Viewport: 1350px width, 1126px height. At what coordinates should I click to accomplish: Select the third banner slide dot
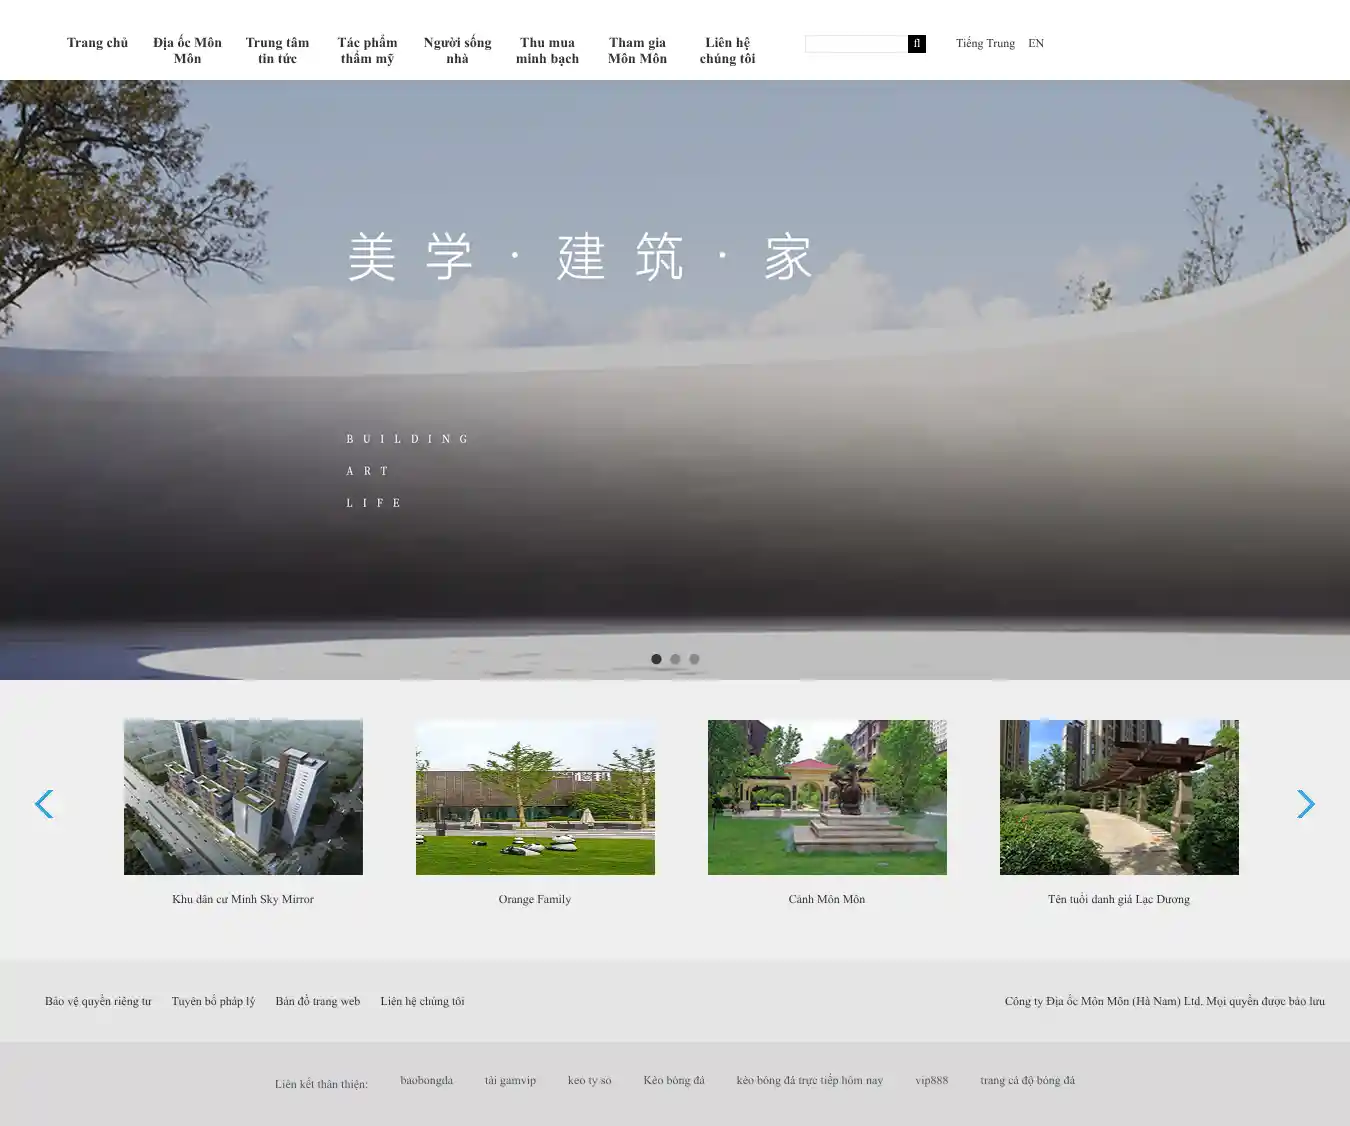point(694,659)
